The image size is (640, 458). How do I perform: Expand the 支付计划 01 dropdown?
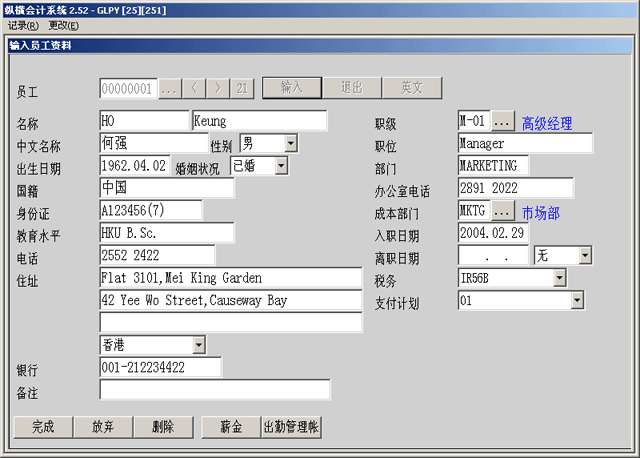[577, 300]
